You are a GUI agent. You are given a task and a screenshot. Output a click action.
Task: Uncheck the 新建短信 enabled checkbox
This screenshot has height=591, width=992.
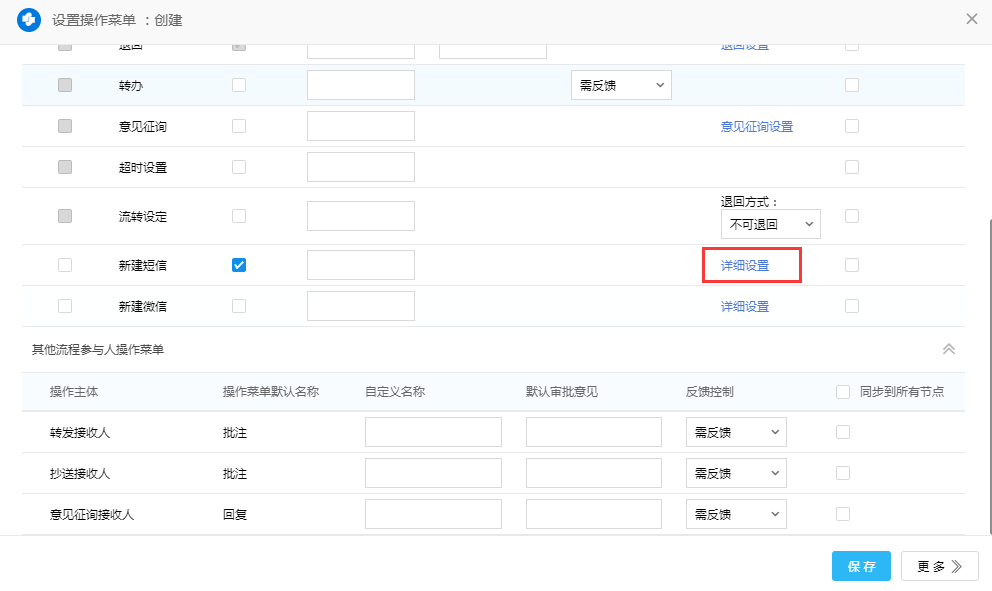[239, 265]
